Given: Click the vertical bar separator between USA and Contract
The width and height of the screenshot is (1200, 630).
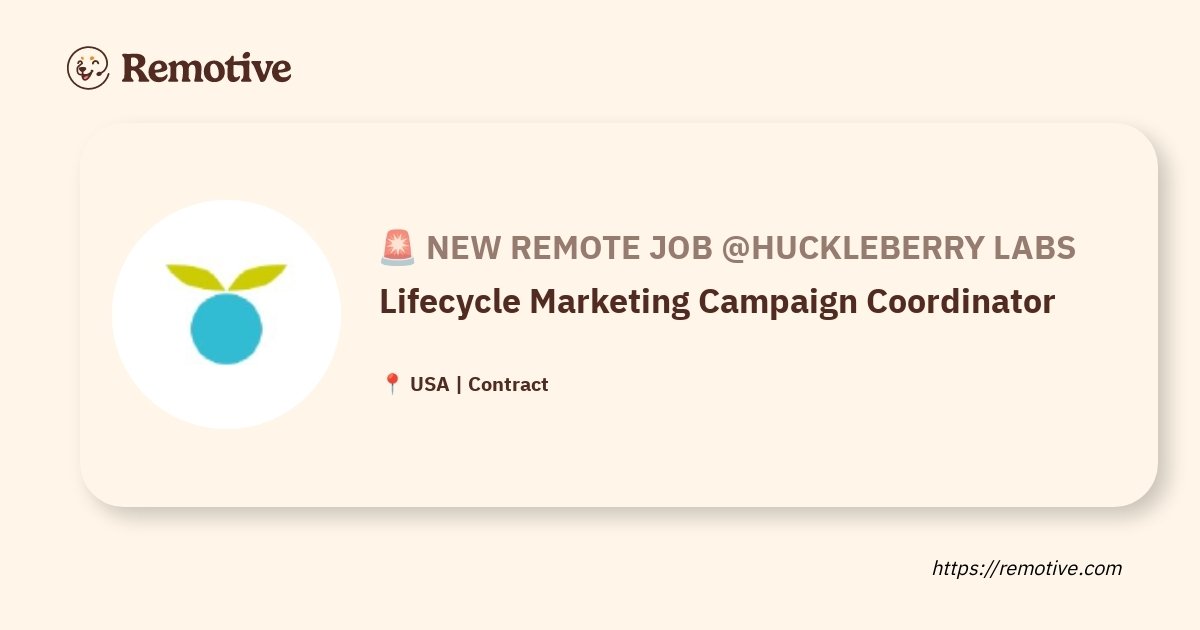Looking at the screenshot, I should coord(459,384).
